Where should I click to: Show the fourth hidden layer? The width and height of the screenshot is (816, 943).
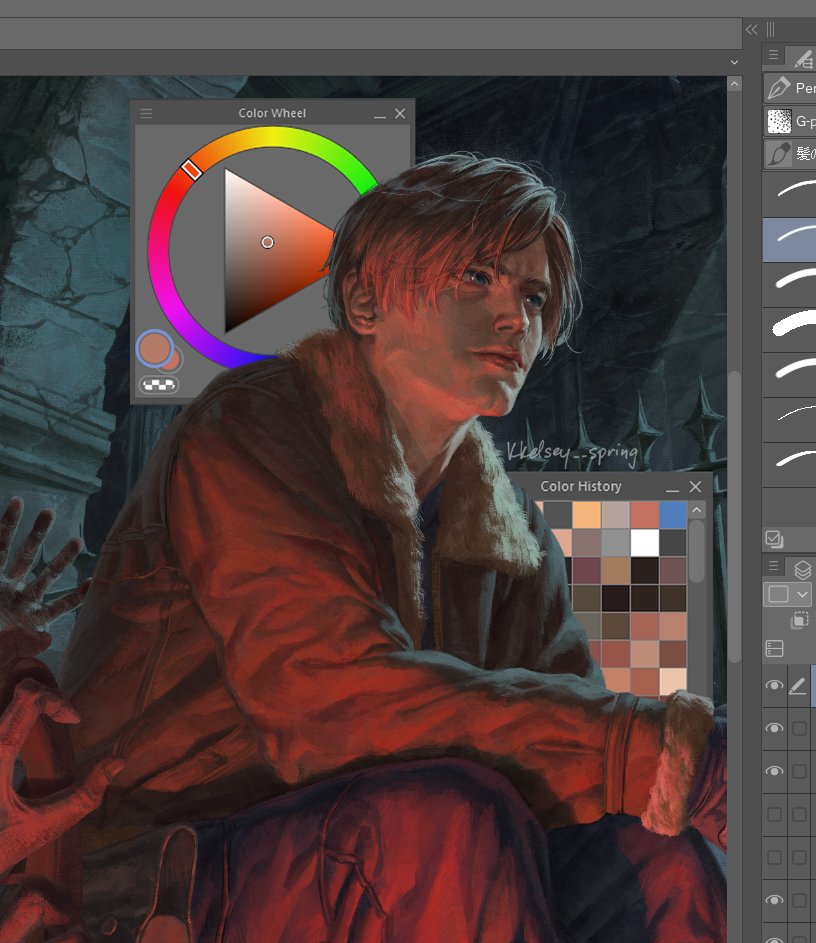point(775,814)
